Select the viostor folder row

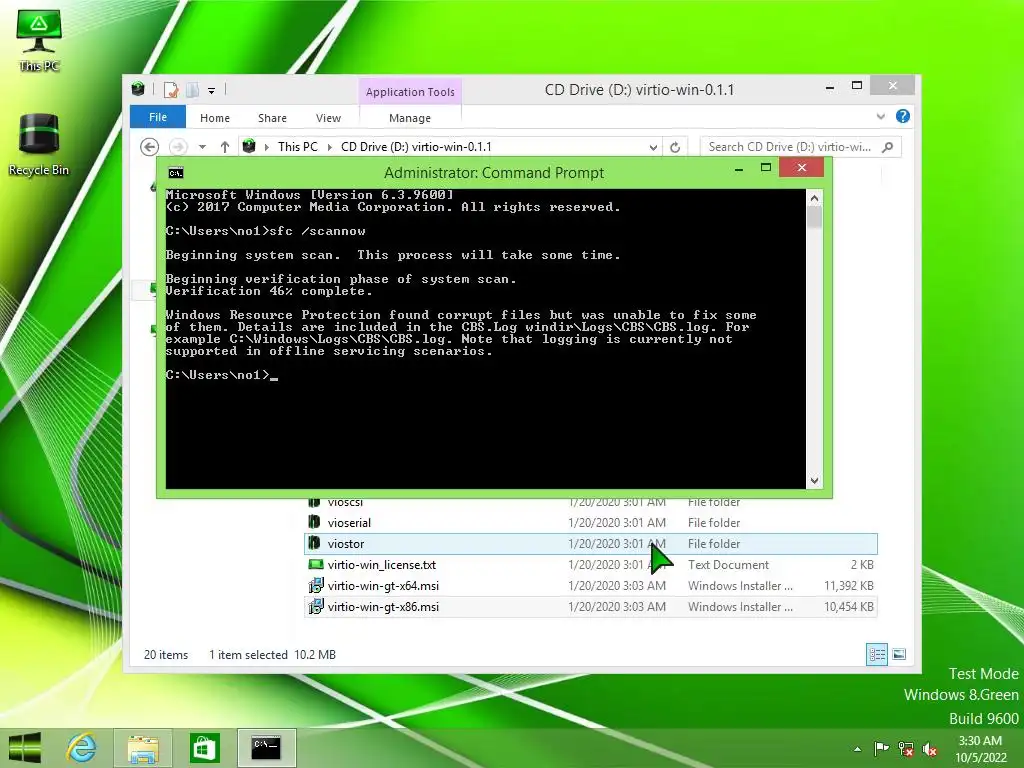(x=590, y=544)
